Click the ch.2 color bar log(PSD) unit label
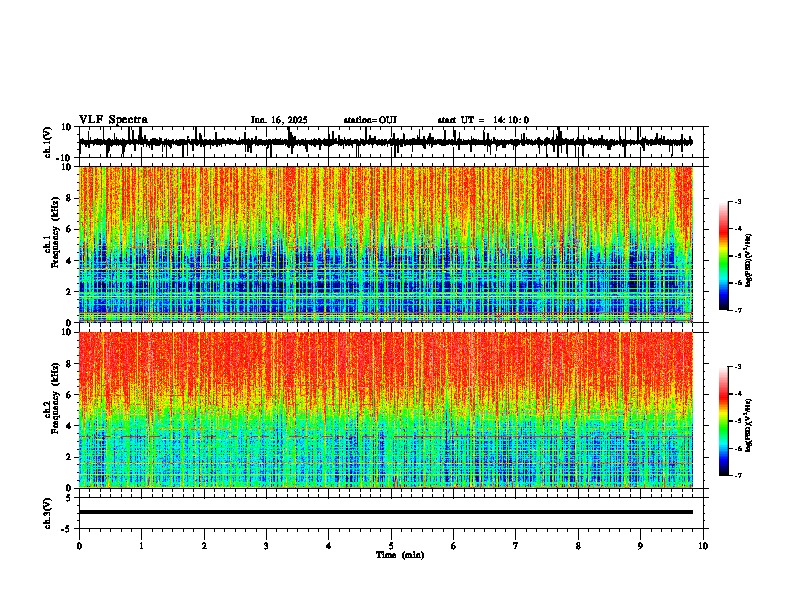Image resolution: width=792 pixels, height=612 pixels. pos(749,426)
